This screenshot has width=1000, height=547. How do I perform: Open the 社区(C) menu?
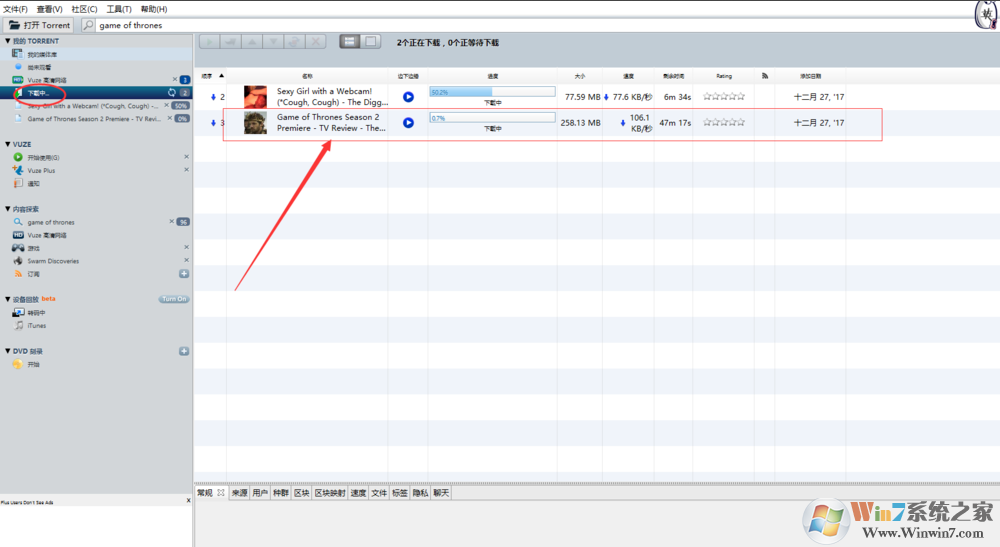click(84, 9)
